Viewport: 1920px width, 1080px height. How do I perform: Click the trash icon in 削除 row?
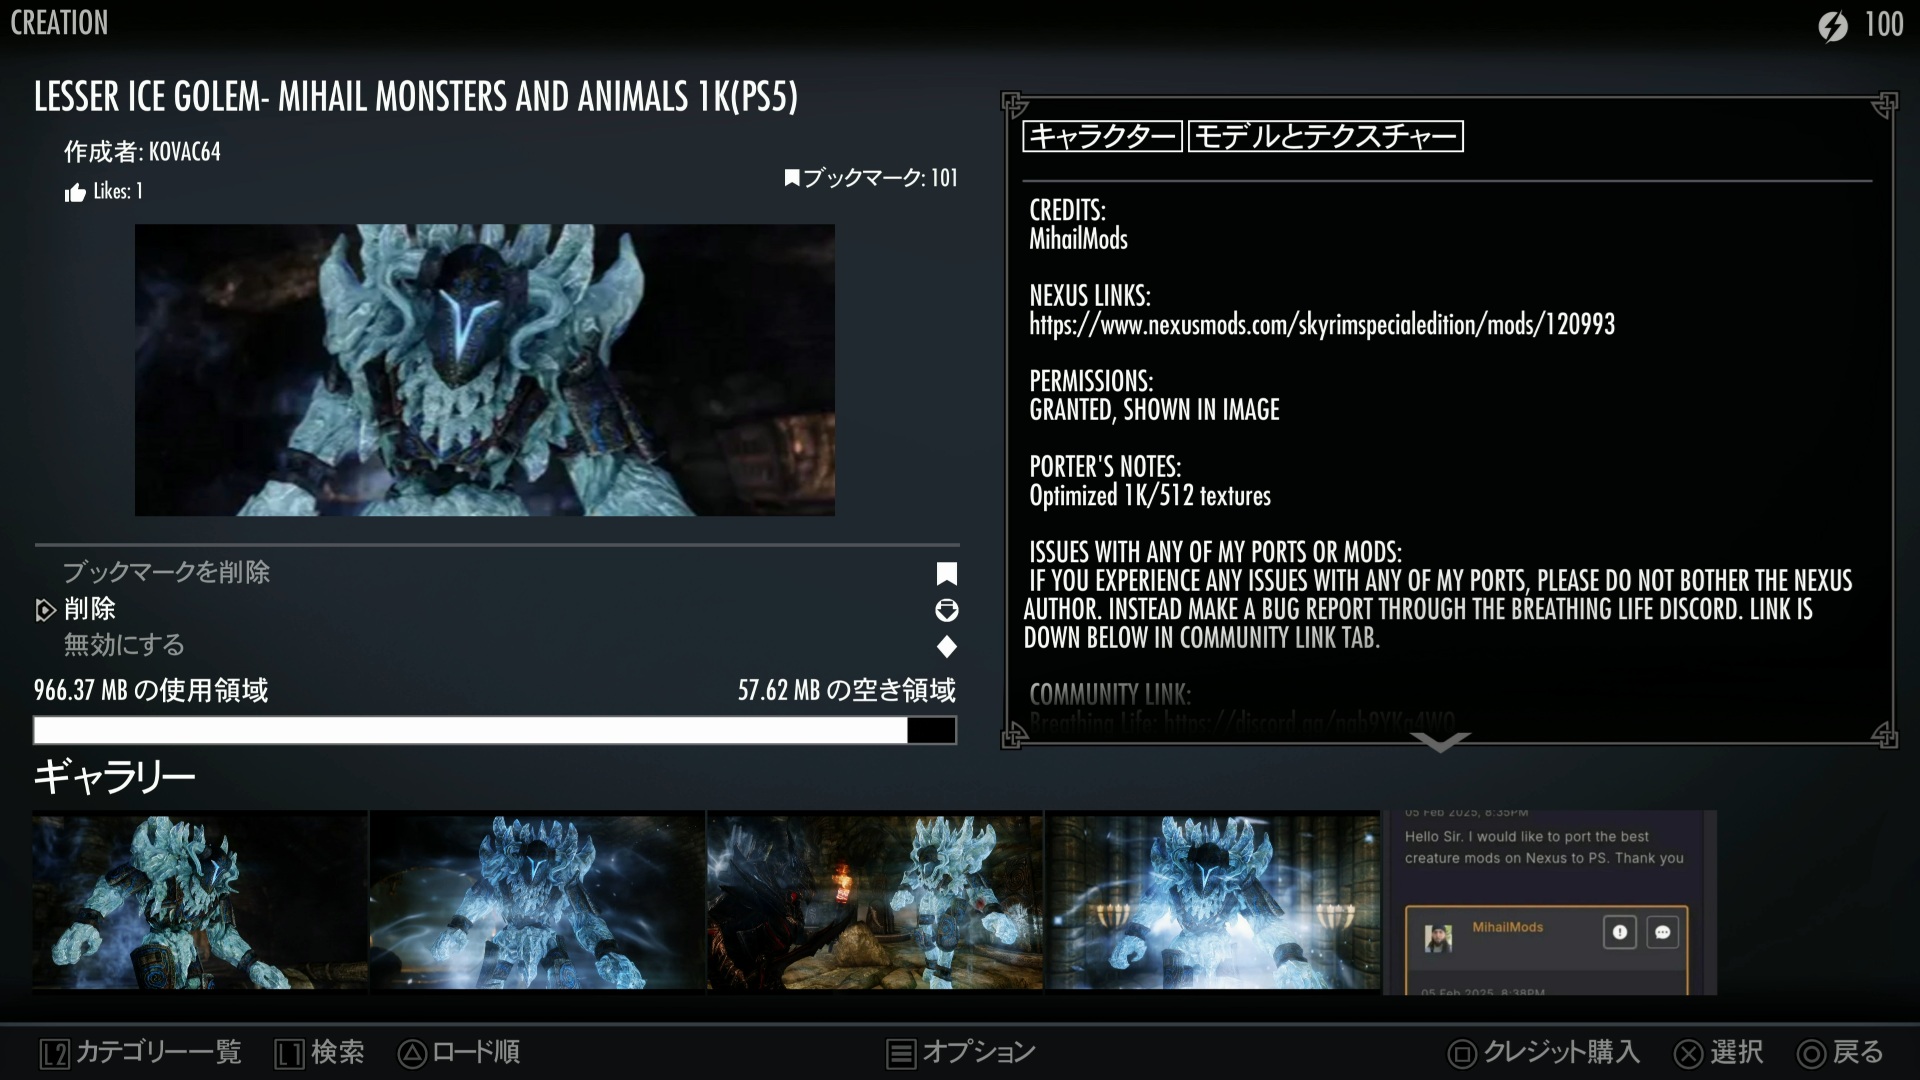click(x=946, y=610)
